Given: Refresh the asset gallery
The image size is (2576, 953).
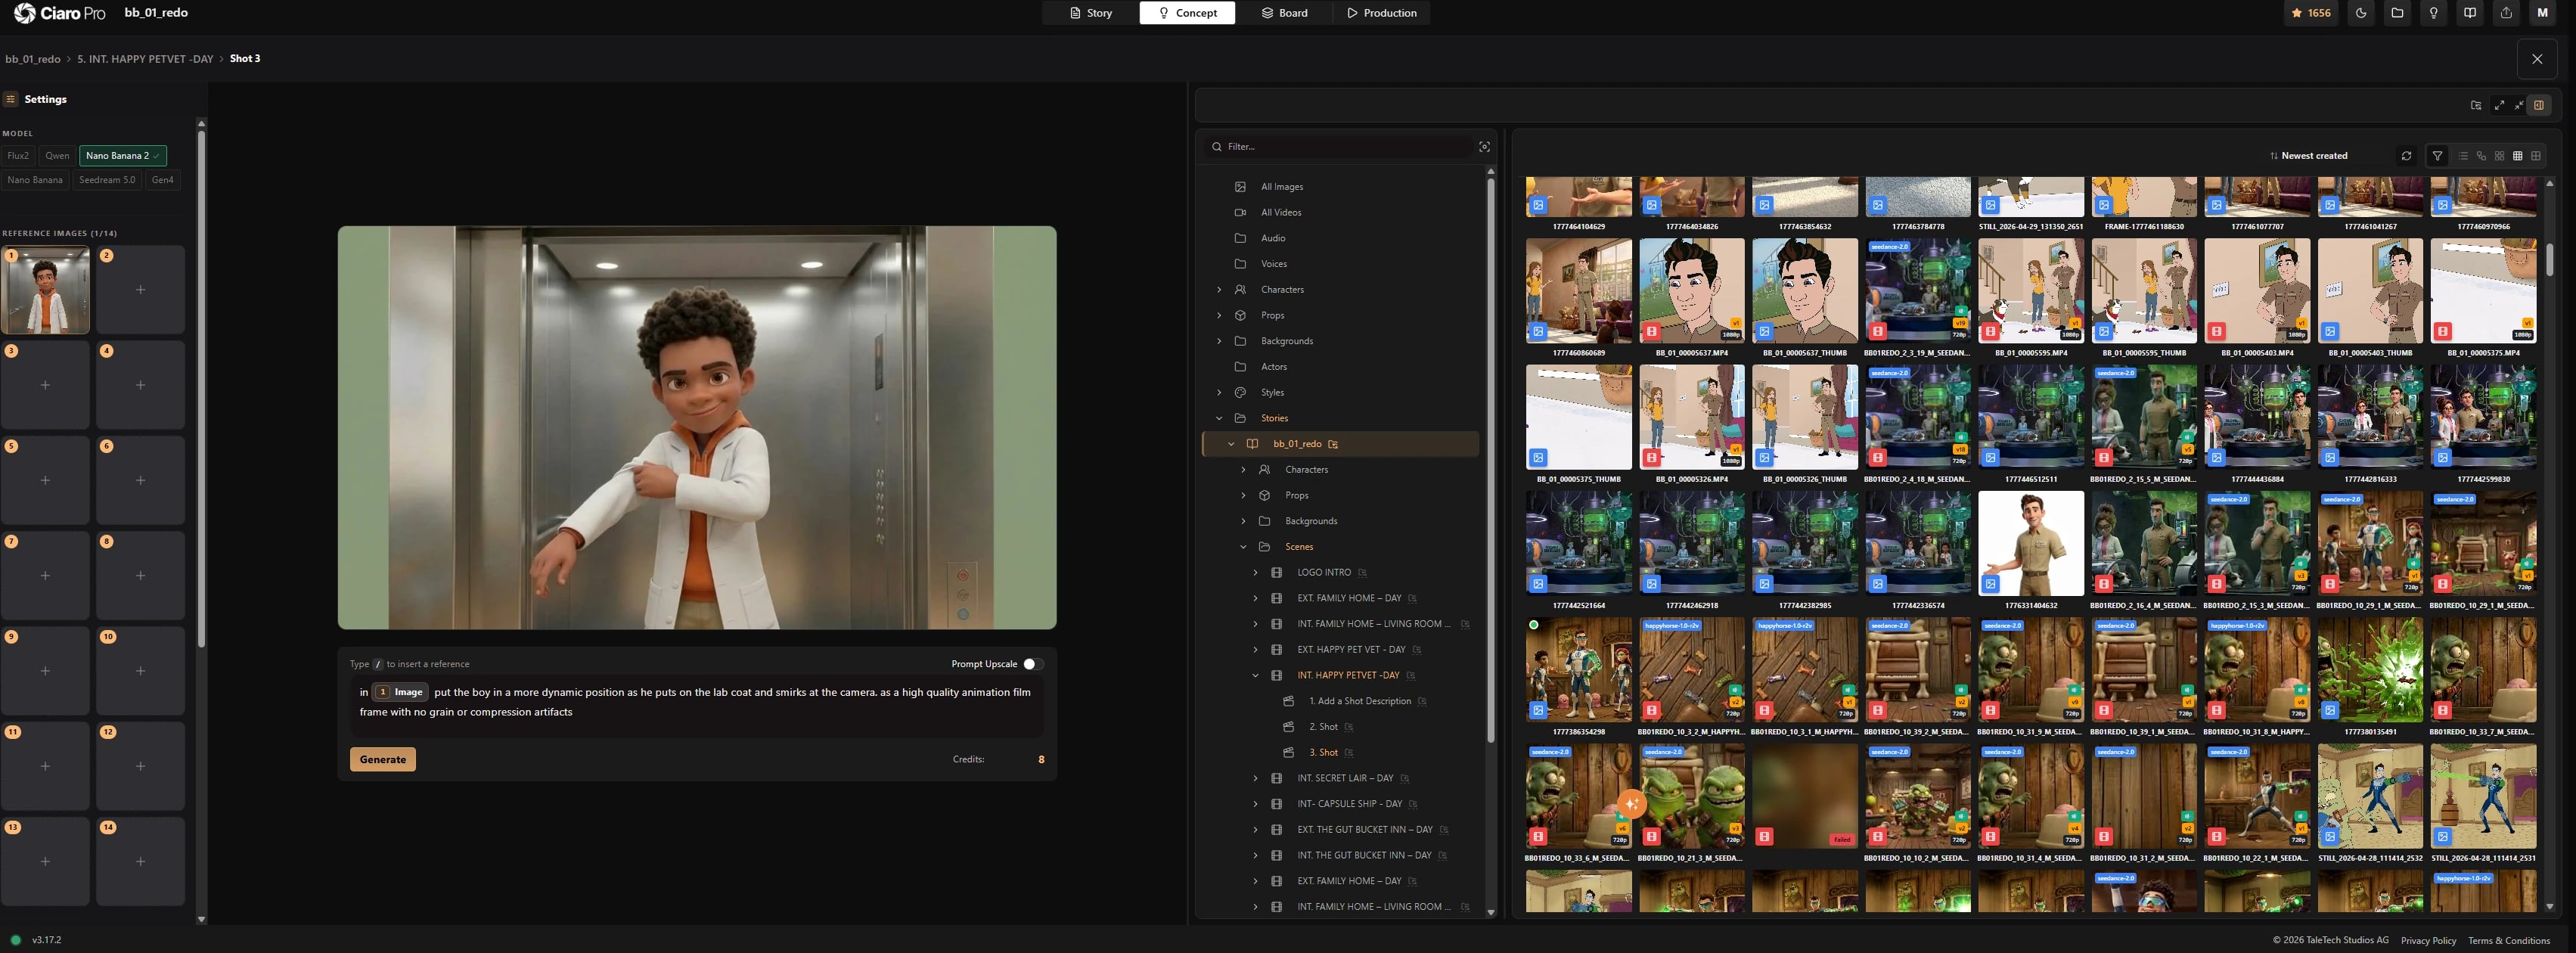Looking at the screenshot, I should coord(2406,156).
